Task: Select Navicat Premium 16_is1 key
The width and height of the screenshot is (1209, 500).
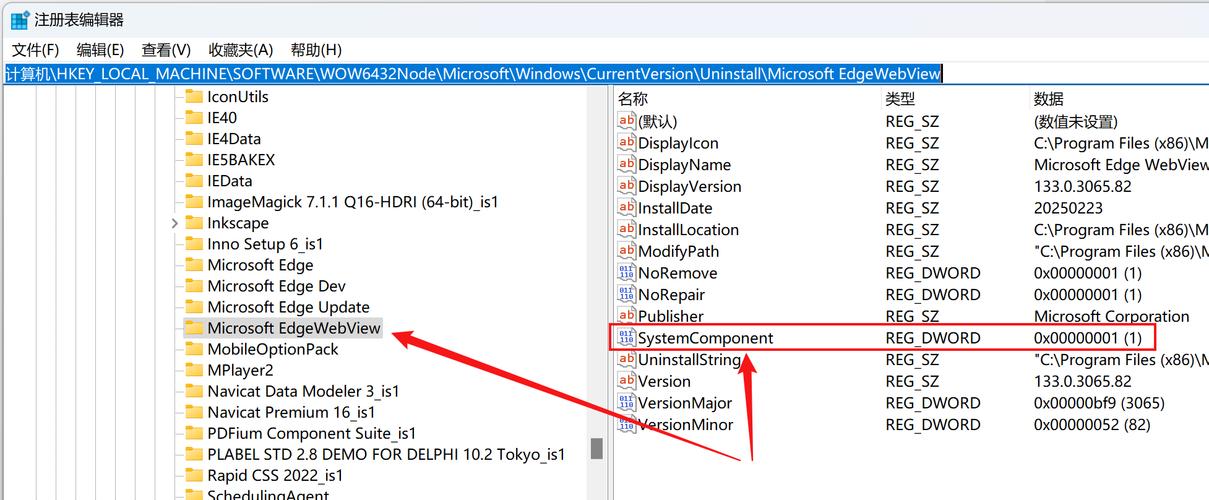Action: (291, 412)
